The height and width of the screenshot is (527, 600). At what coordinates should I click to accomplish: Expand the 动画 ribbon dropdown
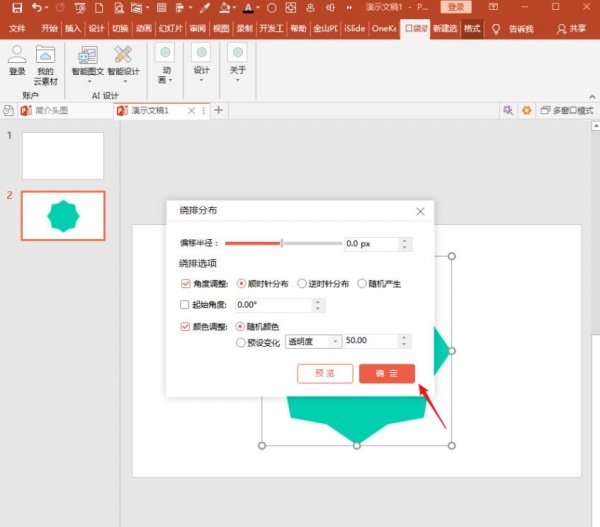(x=165, y=75)
